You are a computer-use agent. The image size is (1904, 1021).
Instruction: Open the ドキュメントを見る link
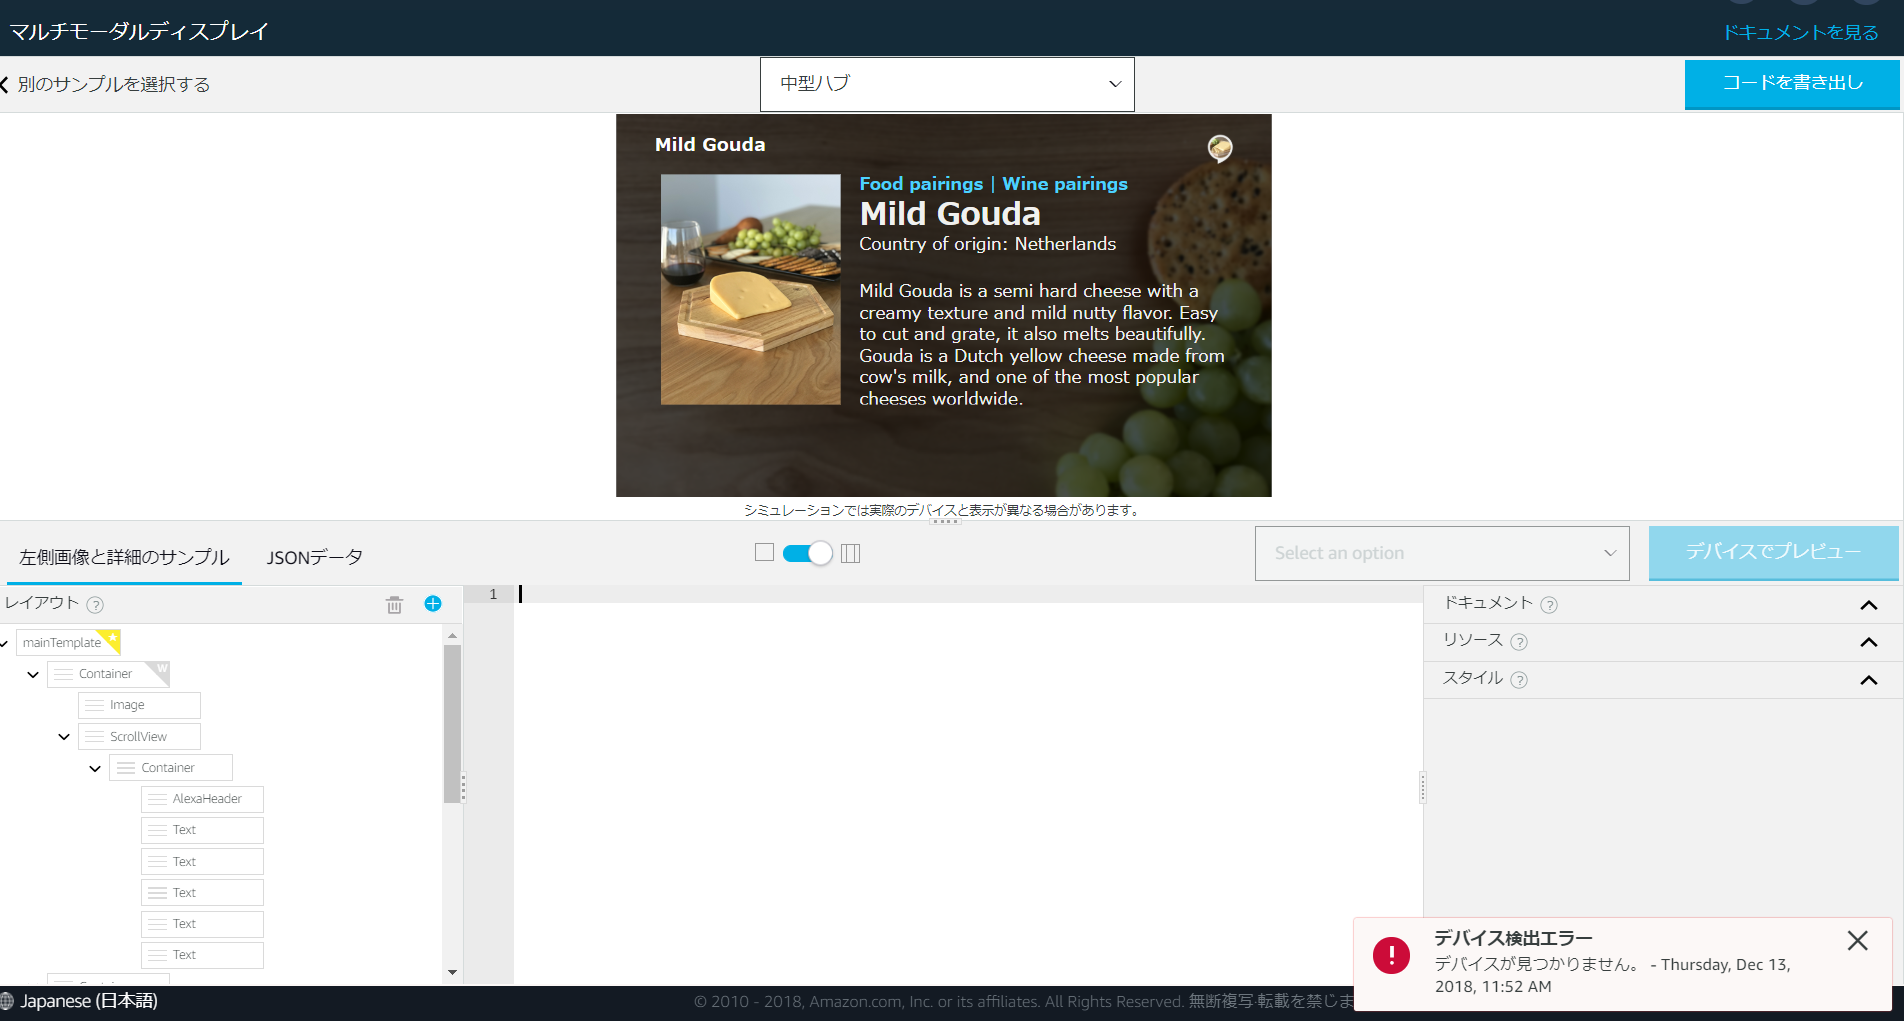[1800, 33]
